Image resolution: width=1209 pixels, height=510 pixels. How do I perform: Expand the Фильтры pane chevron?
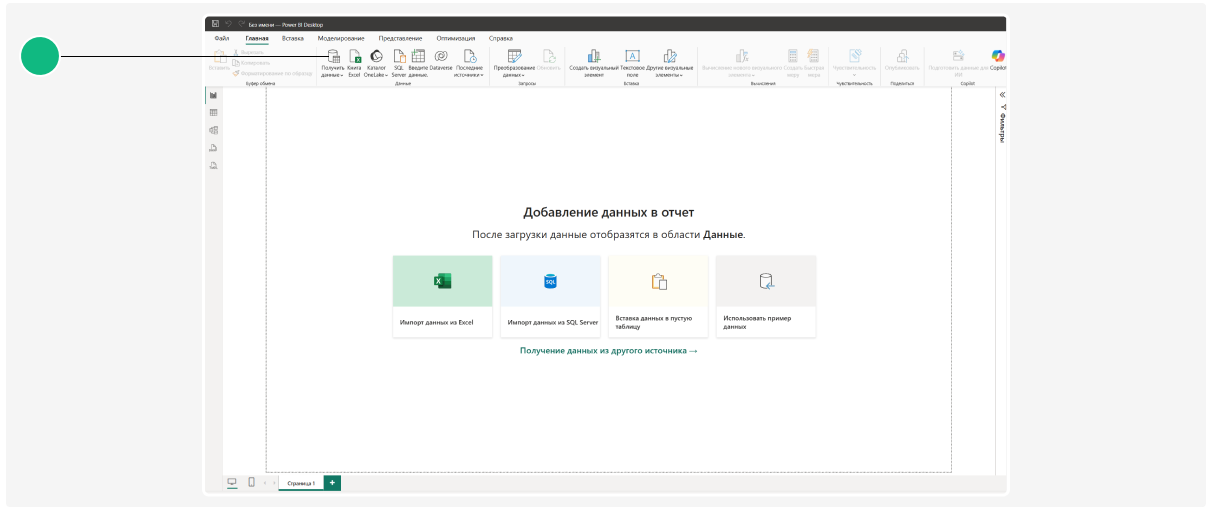(x=1002, y=94)
